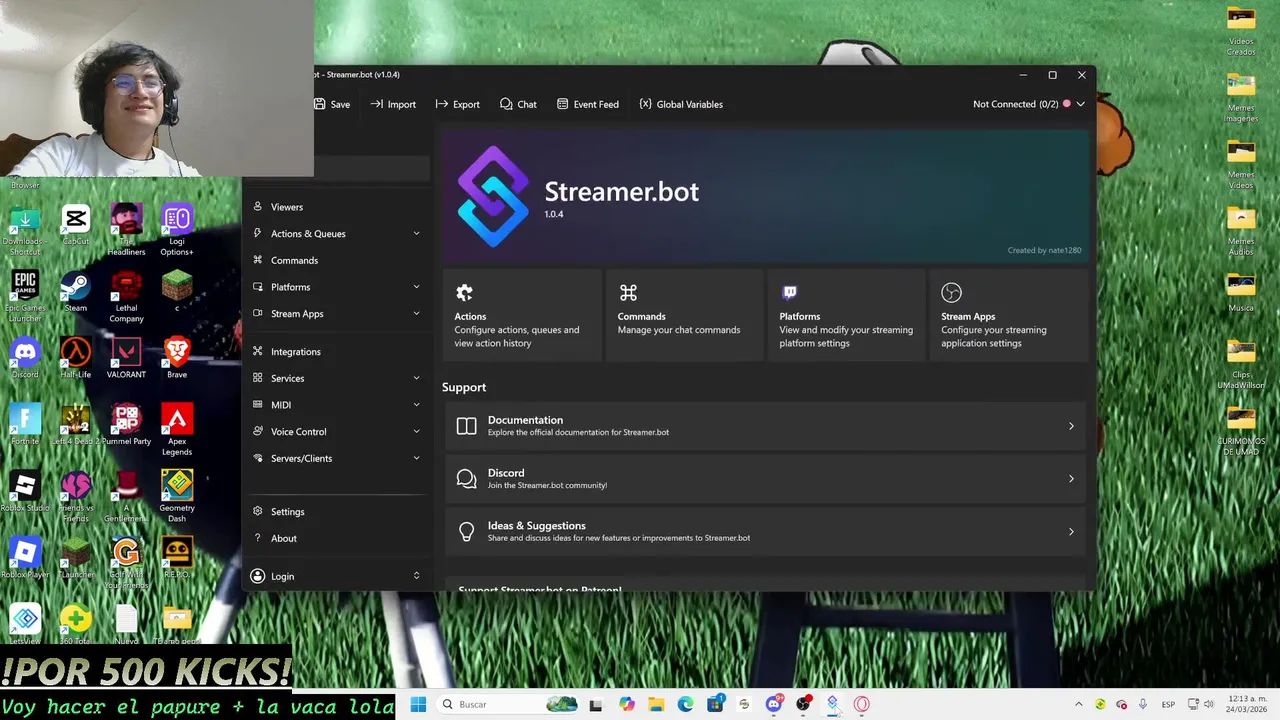This screenshot has height=720, width=1280.
Task: Open the Brave browser desktop icon
Action: (177, 358)
